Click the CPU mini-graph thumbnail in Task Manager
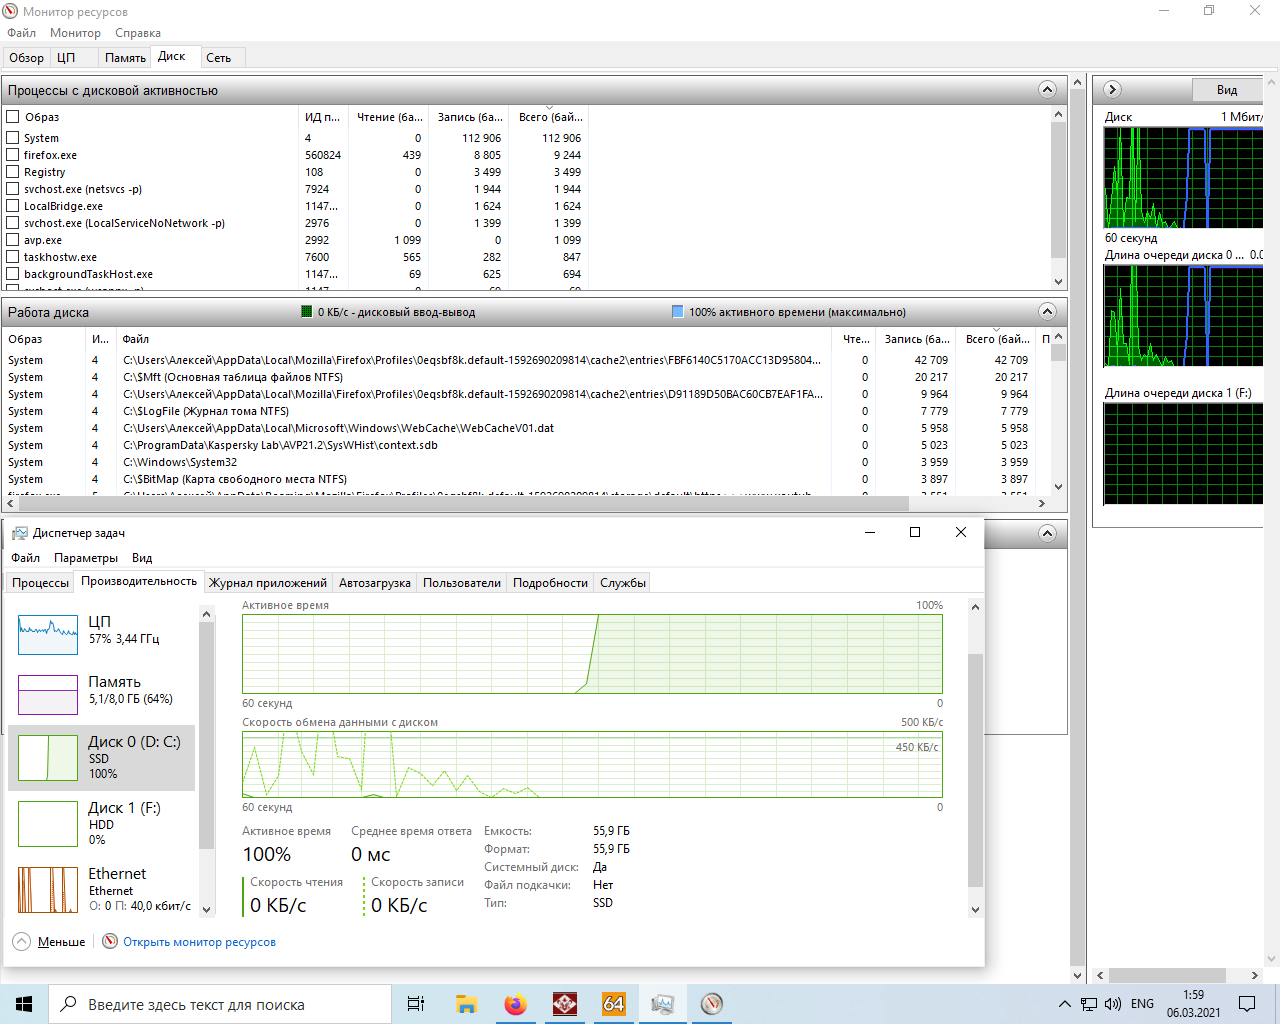The width and height of the screenshot is (1280, 1024). (x=48, y=635)
